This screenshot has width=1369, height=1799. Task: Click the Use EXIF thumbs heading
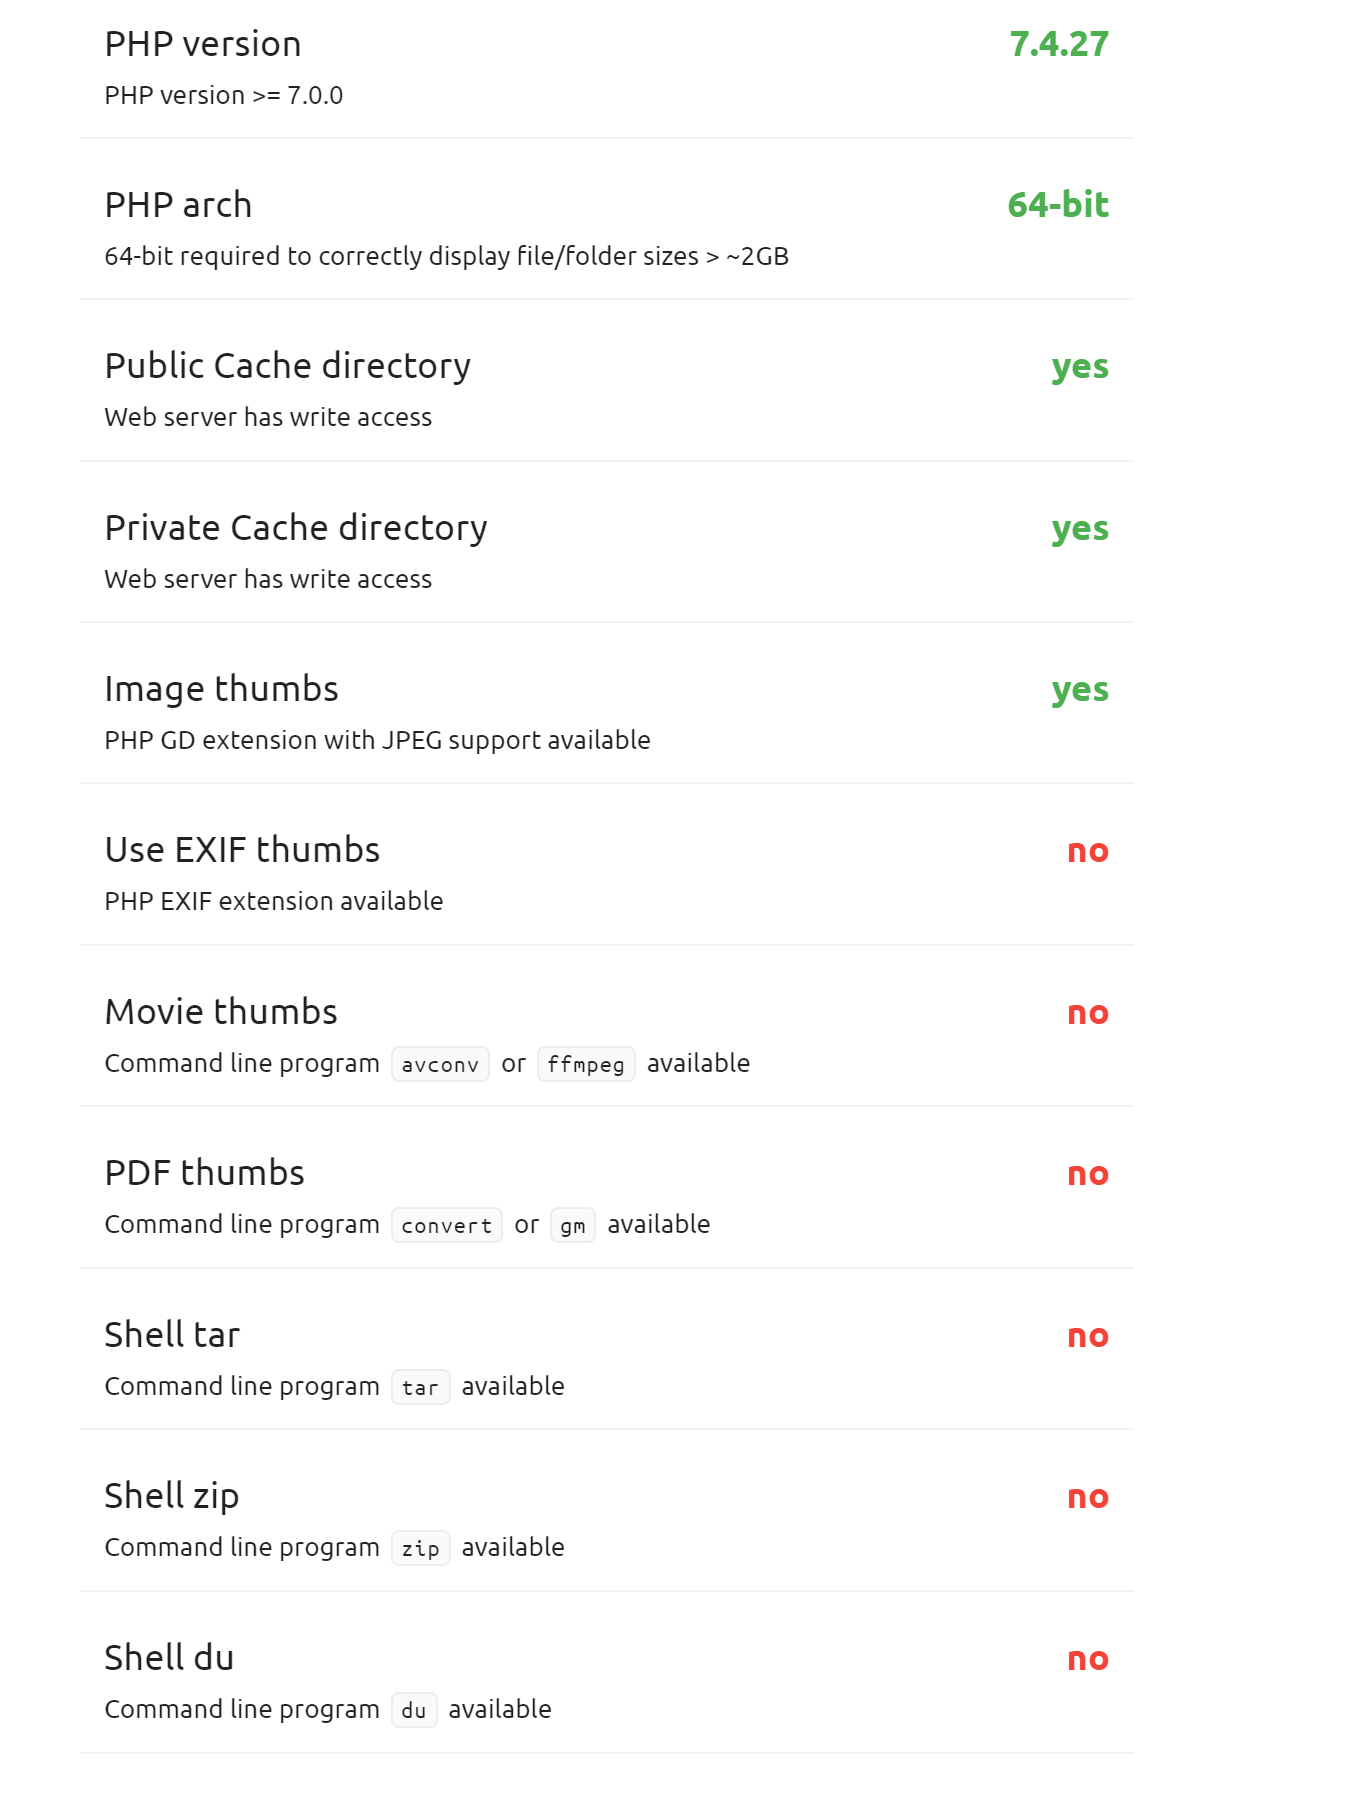242,850
